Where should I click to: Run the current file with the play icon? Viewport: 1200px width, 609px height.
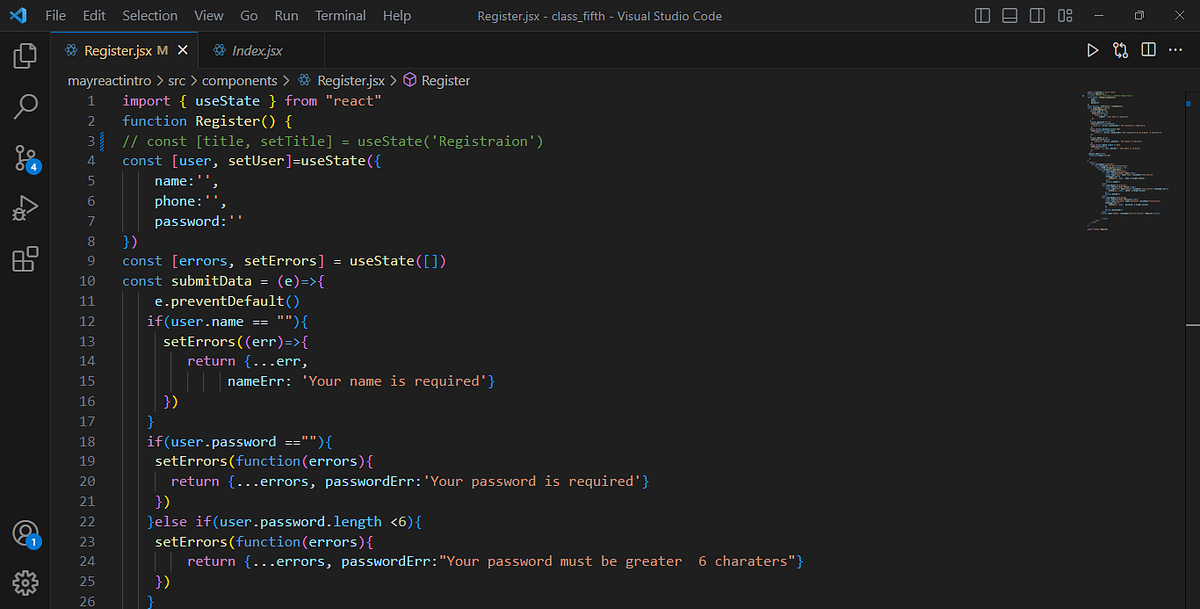tap(1091, 49)
